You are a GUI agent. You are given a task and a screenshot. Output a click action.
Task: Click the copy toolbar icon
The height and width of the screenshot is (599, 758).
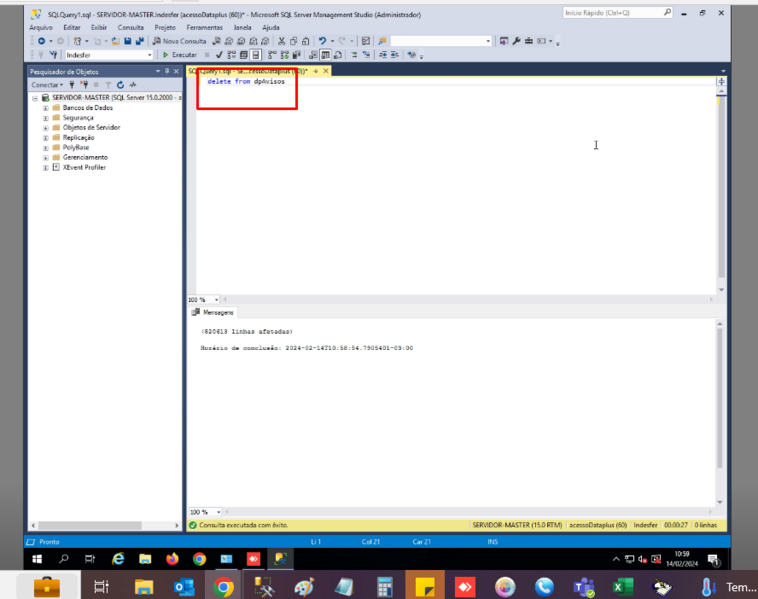tap(293, 41)
